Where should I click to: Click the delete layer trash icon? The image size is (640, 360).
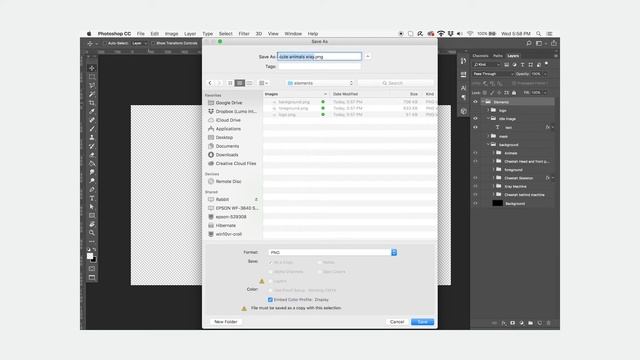click(548, 323)
